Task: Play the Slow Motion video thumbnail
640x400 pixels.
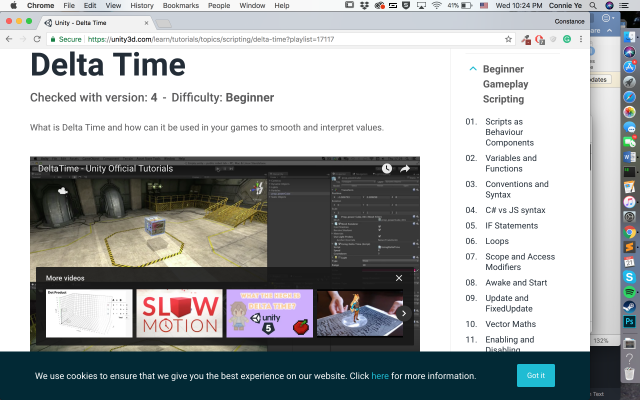Action: tap(180, 313)
